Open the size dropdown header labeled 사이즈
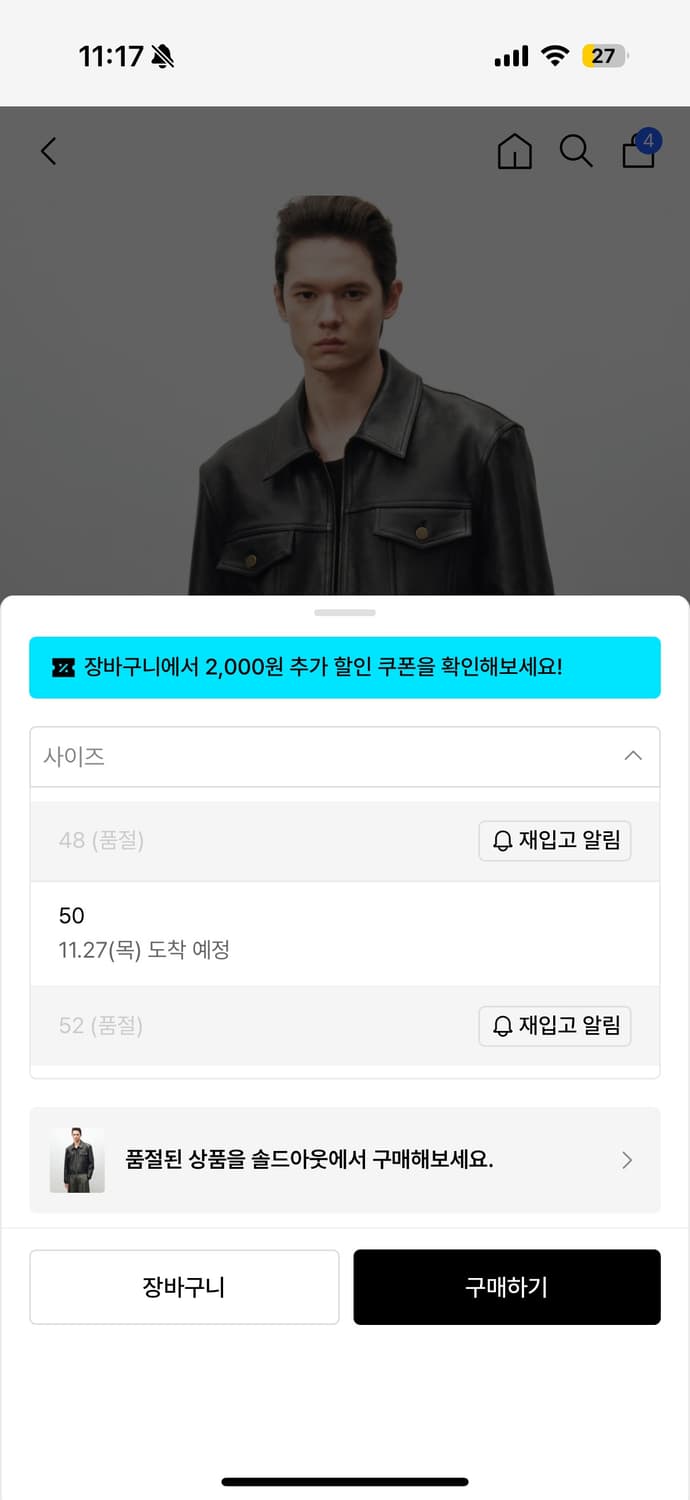The width and height of the screenshot is (690, 1500). tap(345, 757)
